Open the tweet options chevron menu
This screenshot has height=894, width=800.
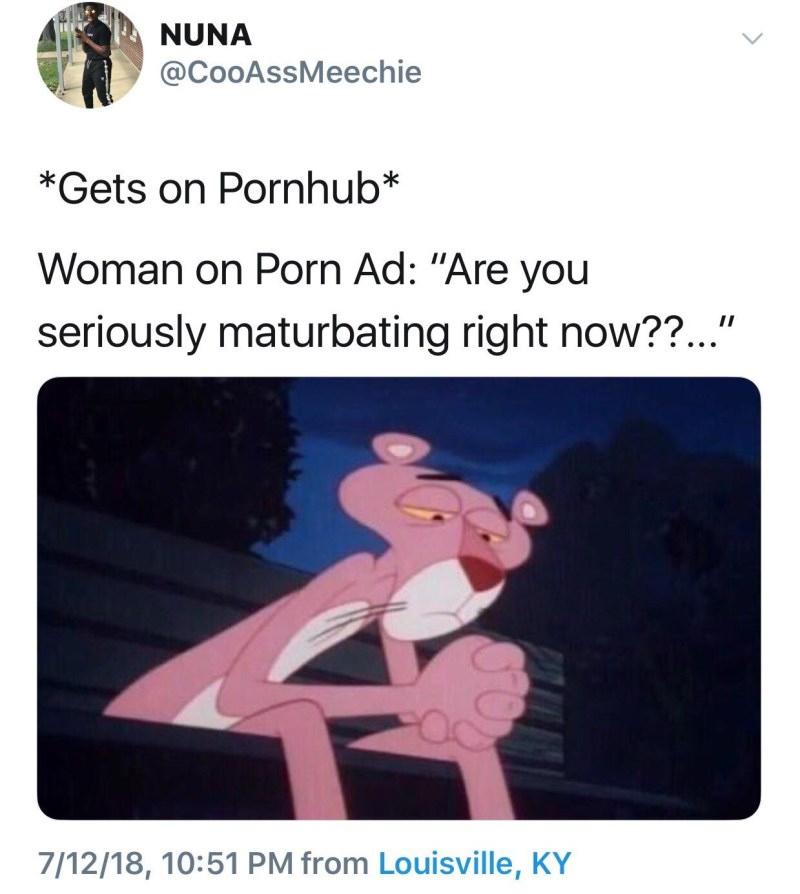click(752, 39)
